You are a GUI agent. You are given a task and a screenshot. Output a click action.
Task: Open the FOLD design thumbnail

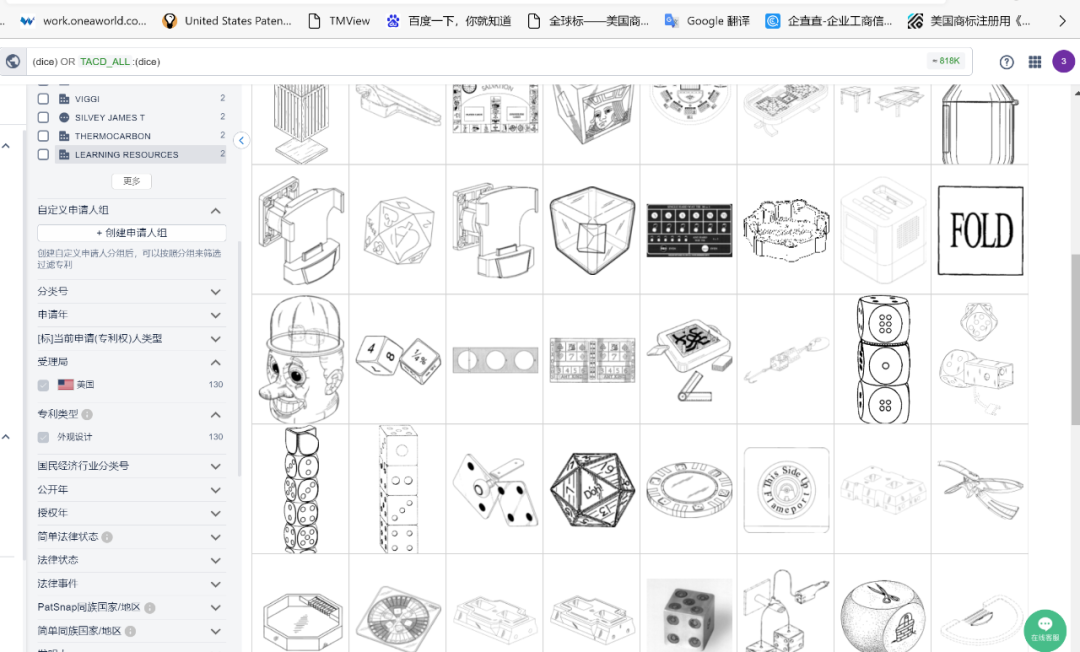point(980,229)
